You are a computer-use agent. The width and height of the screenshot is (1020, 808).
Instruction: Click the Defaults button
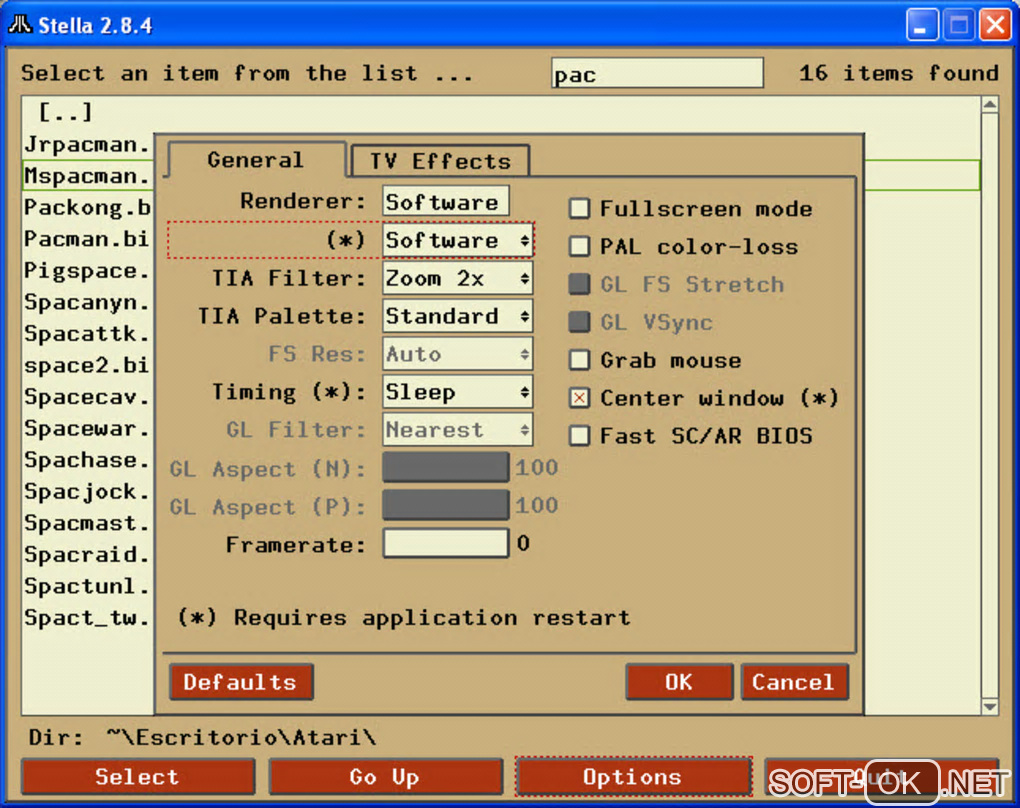[241, 682]
